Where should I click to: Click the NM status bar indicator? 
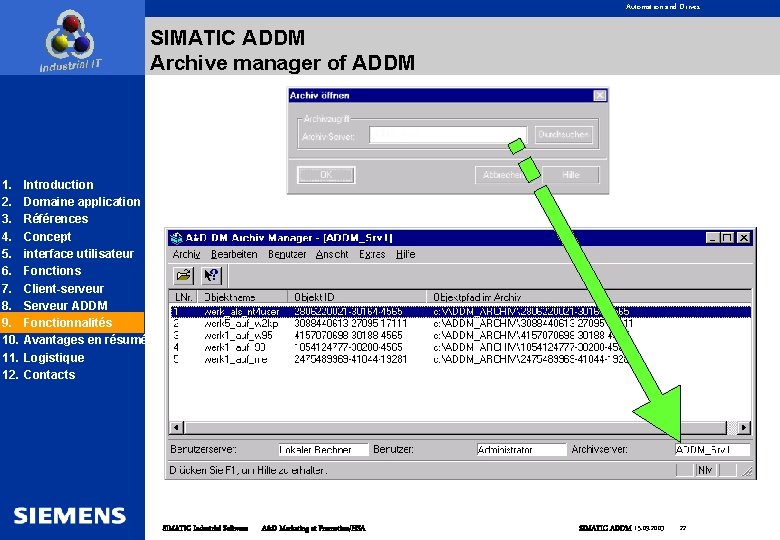tap(705, 470)
